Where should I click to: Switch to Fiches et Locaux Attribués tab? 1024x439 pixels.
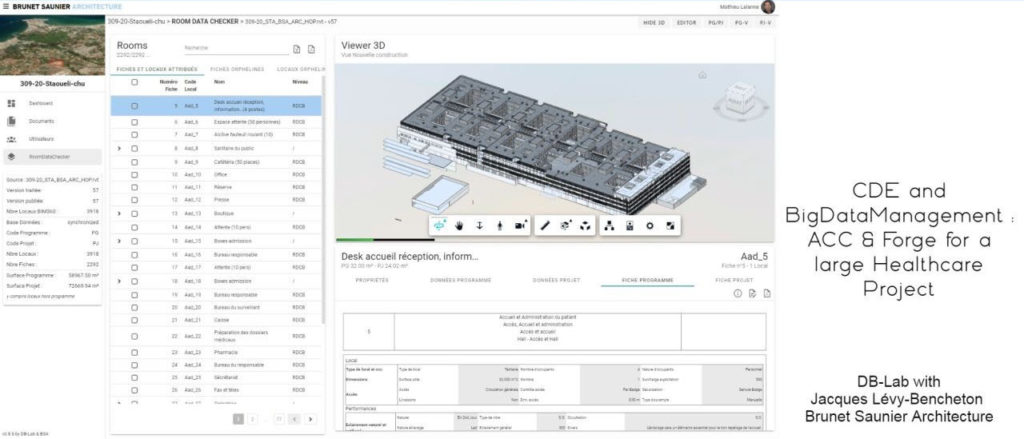coord(157,69)
